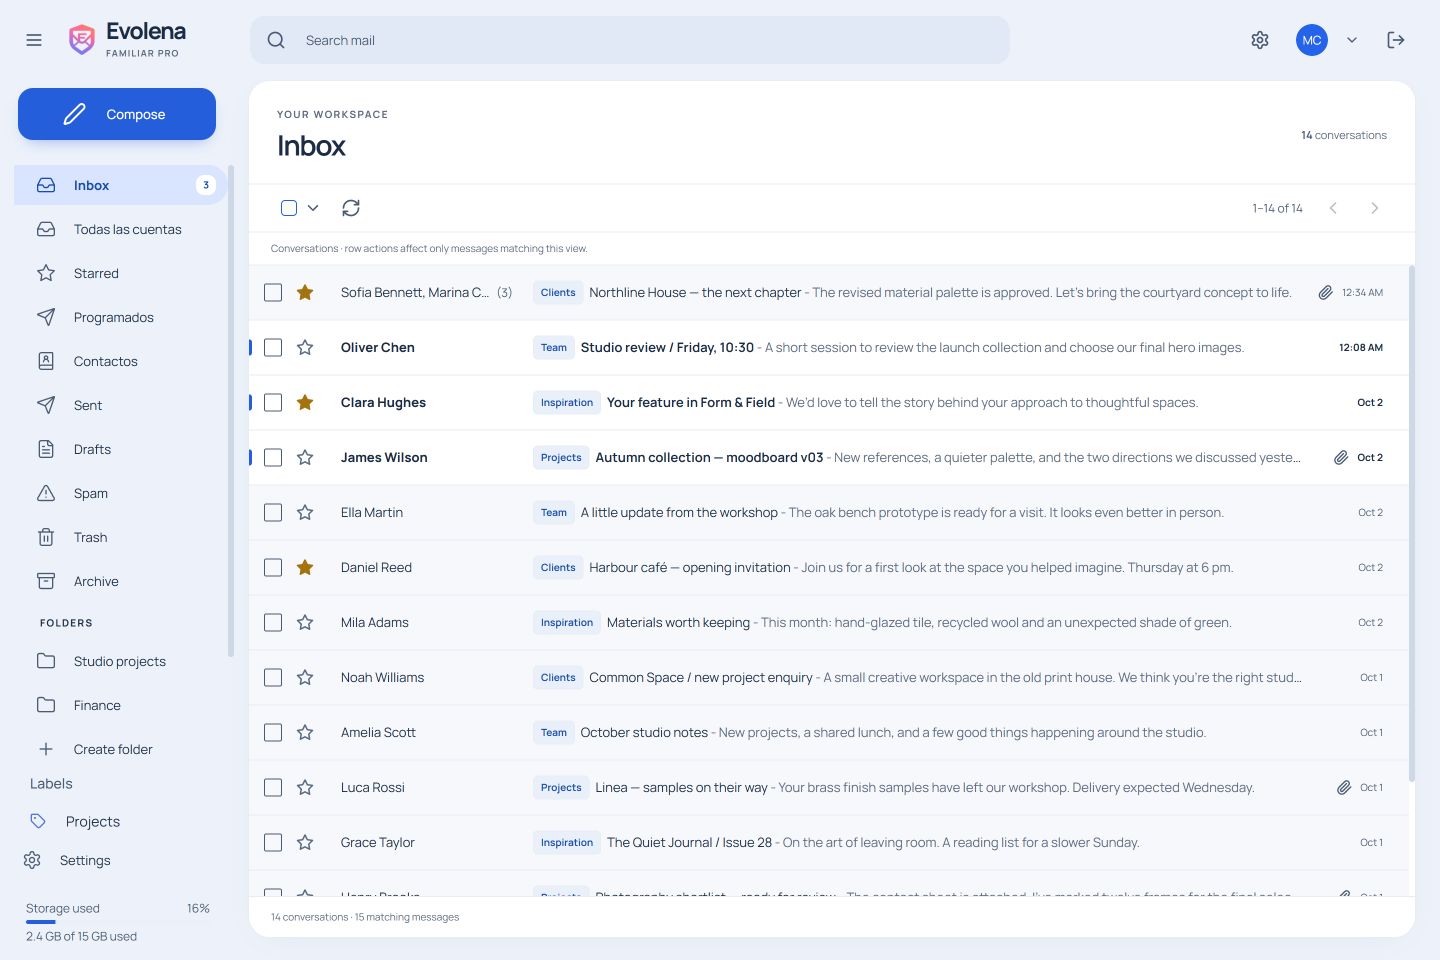This screenshot has width=1440, height=960.
Task: Open the Archive folder
Action: pos(120,581)
